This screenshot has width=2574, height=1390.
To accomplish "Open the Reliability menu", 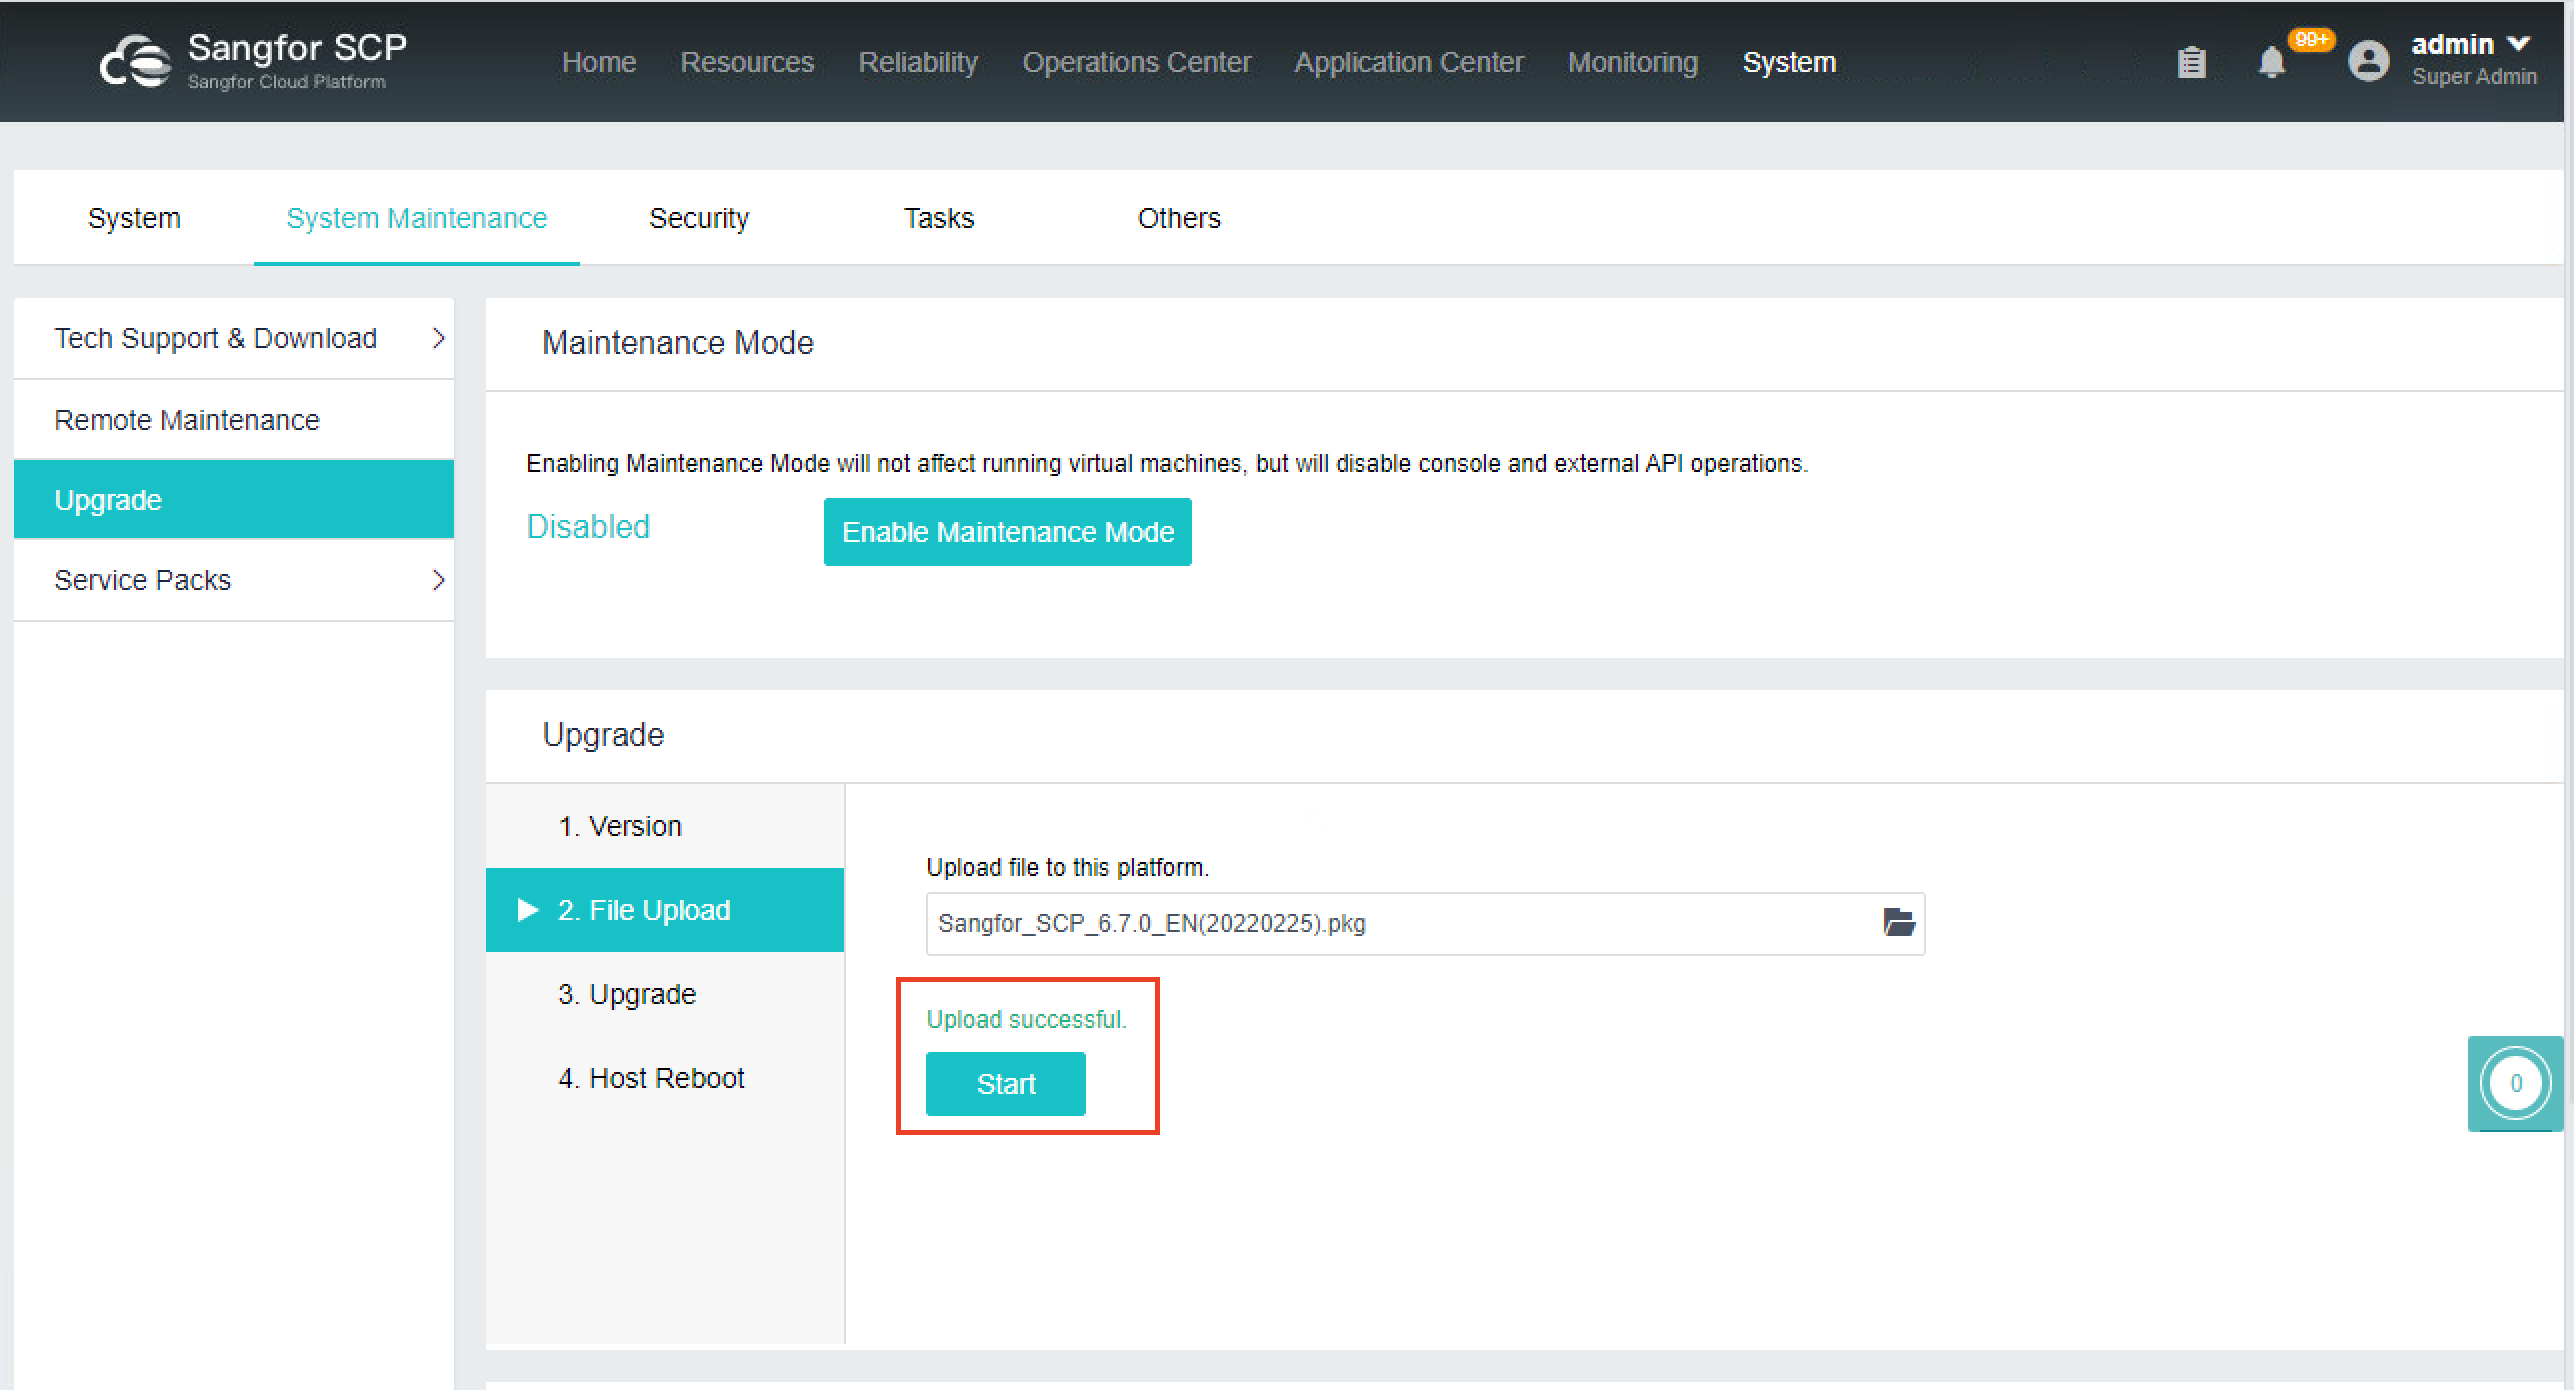I will tap(918, 62).
